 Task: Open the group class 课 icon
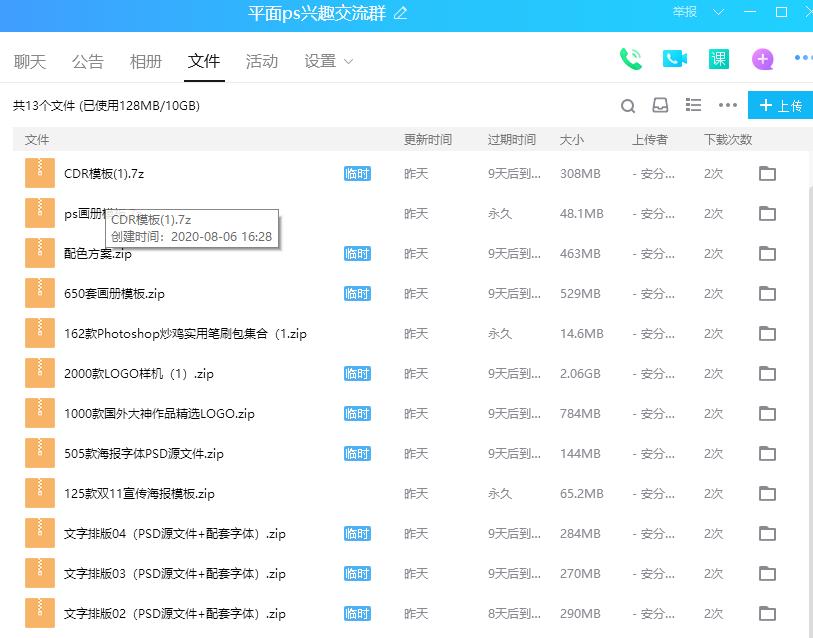click(718, 58)
